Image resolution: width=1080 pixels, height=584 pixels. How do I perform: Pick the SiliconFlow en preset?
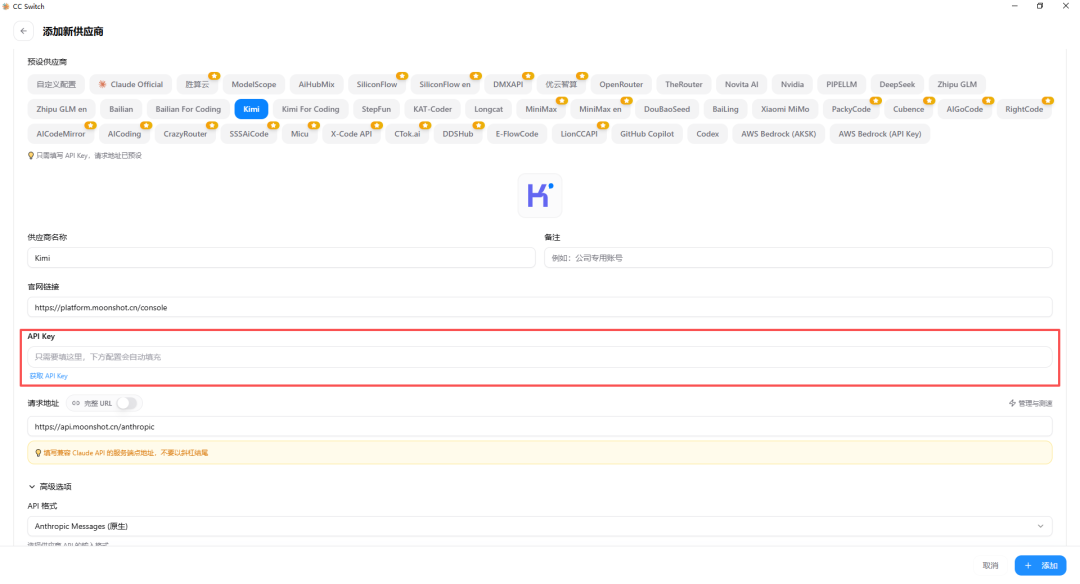445,84
